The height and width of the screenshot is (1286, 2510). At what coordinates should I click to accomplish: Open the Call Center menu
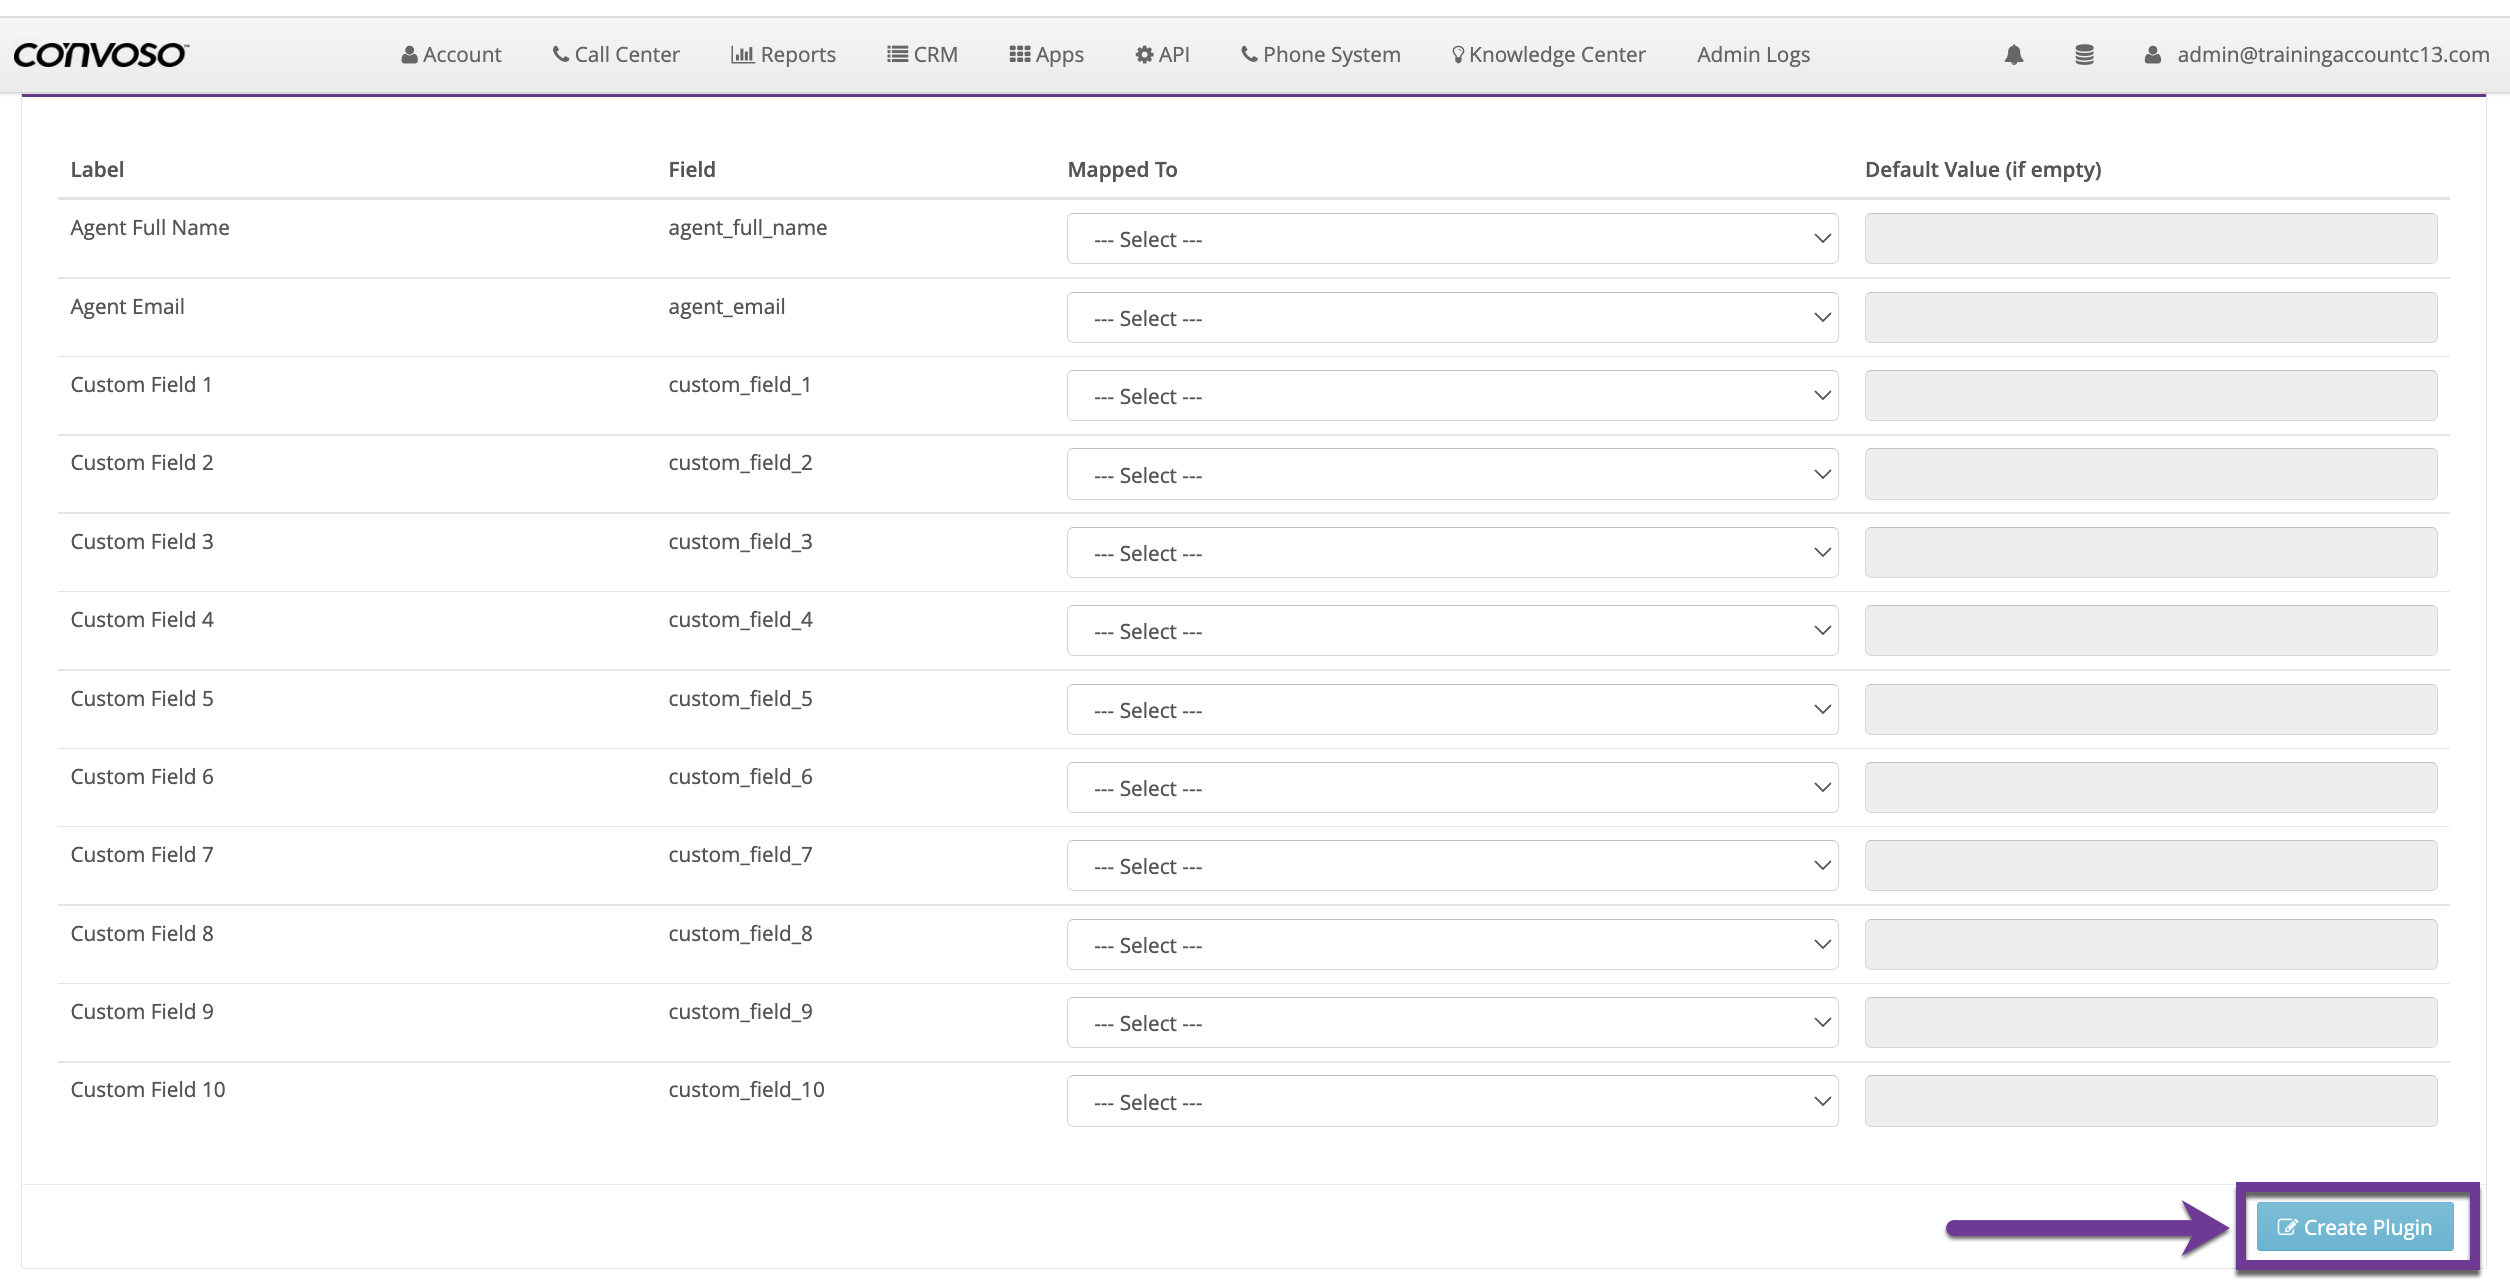coord(616,55)
